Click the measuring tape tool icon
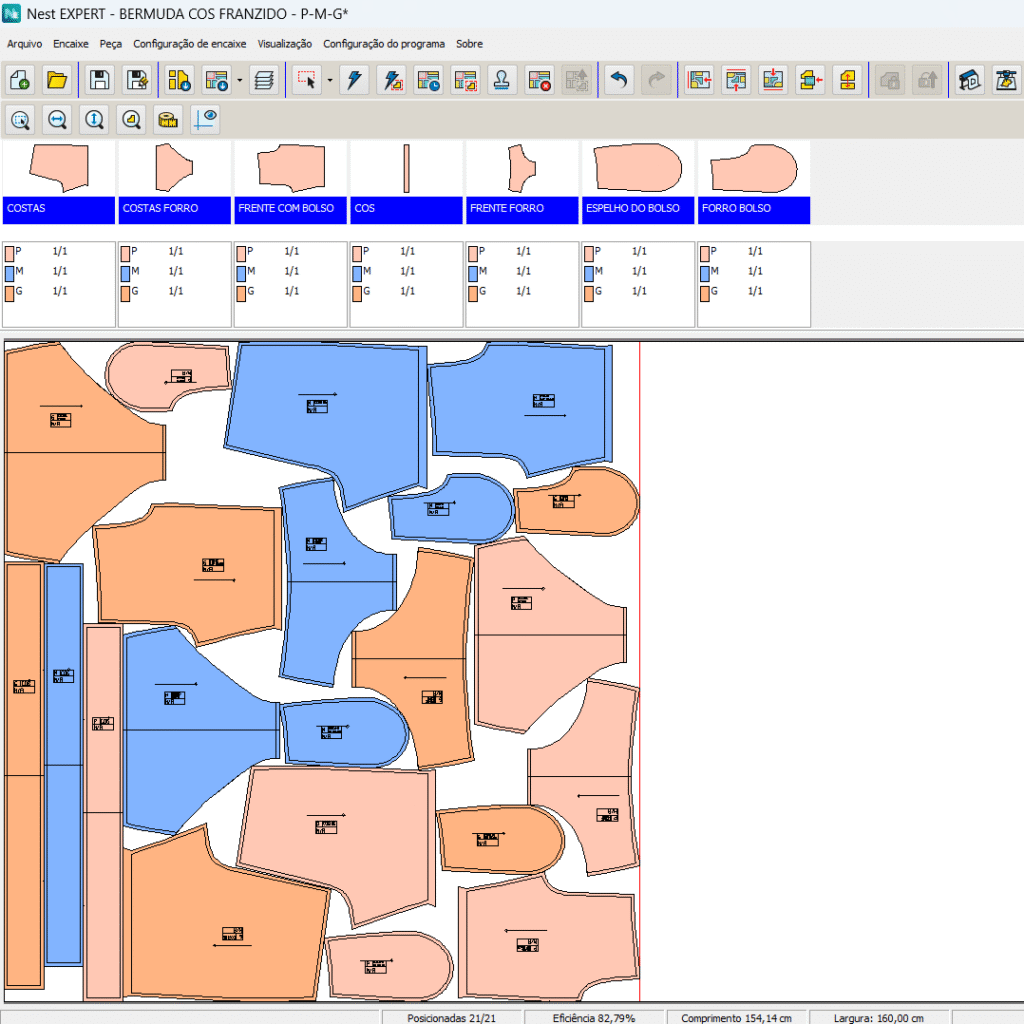 click(x=168, y=120)
